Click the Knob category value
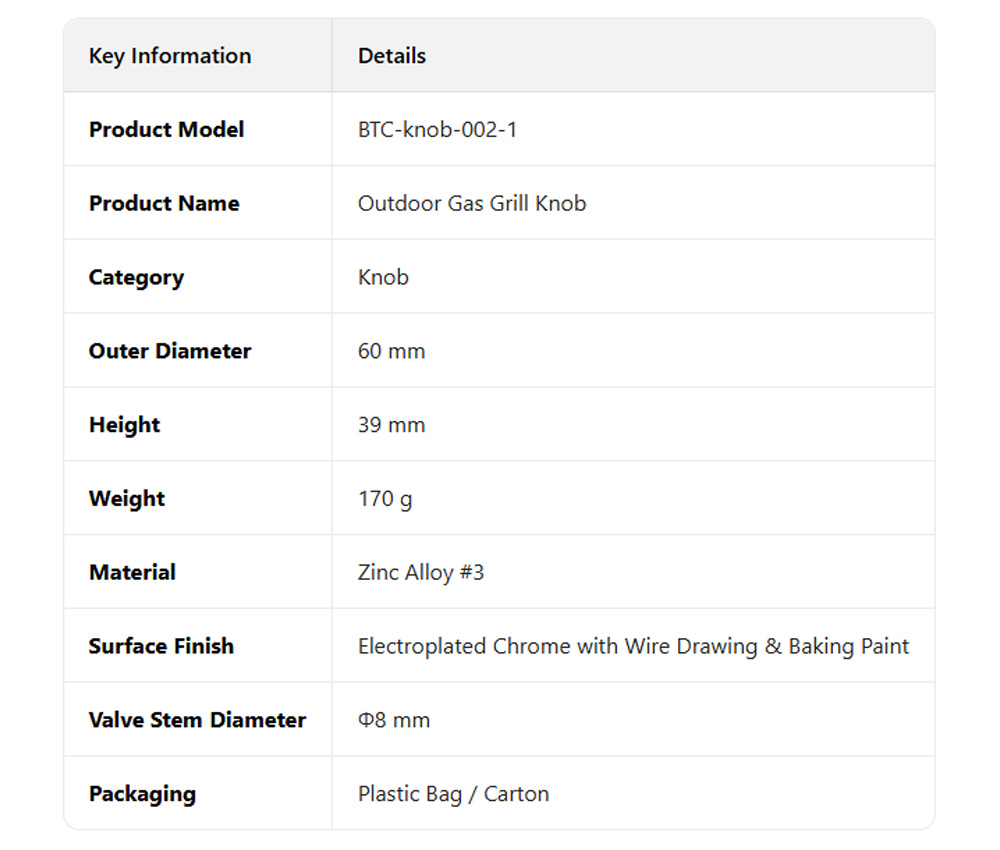The width and height of the screenshot is (1000, 850). pyautogui.click(x=383, y=278)
